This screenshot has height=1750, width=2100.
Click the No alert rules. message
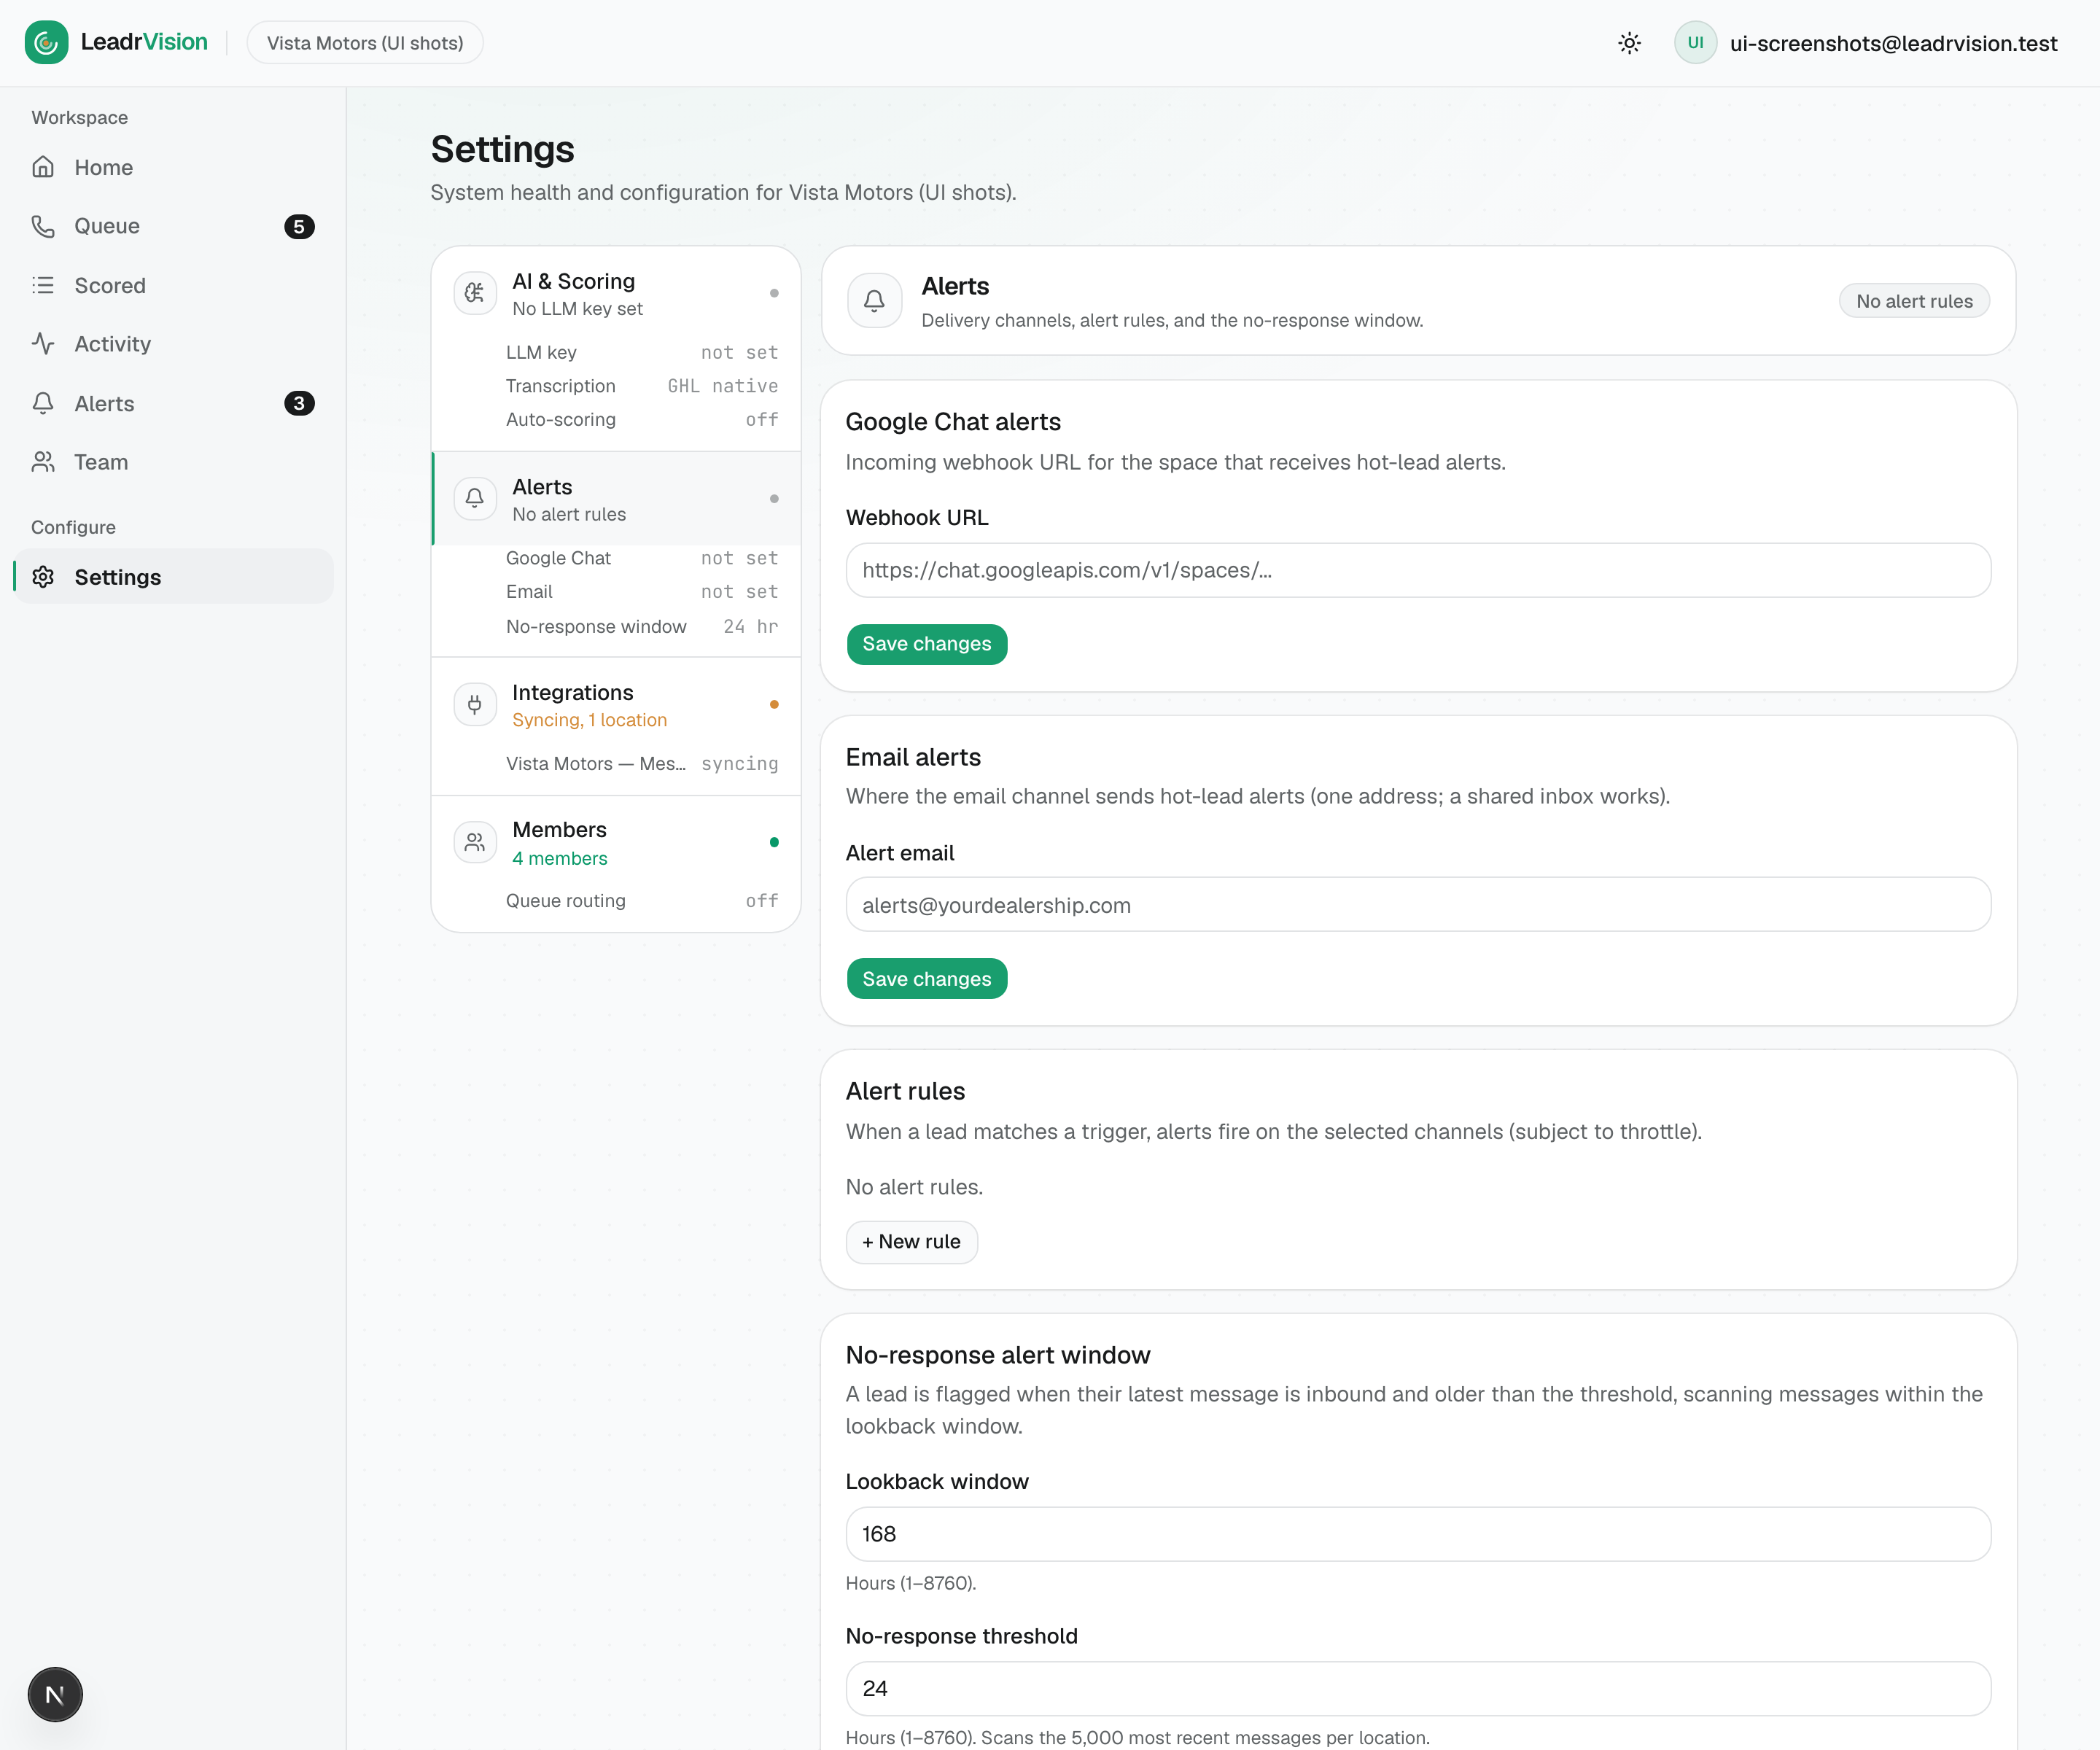(914, 1187)
